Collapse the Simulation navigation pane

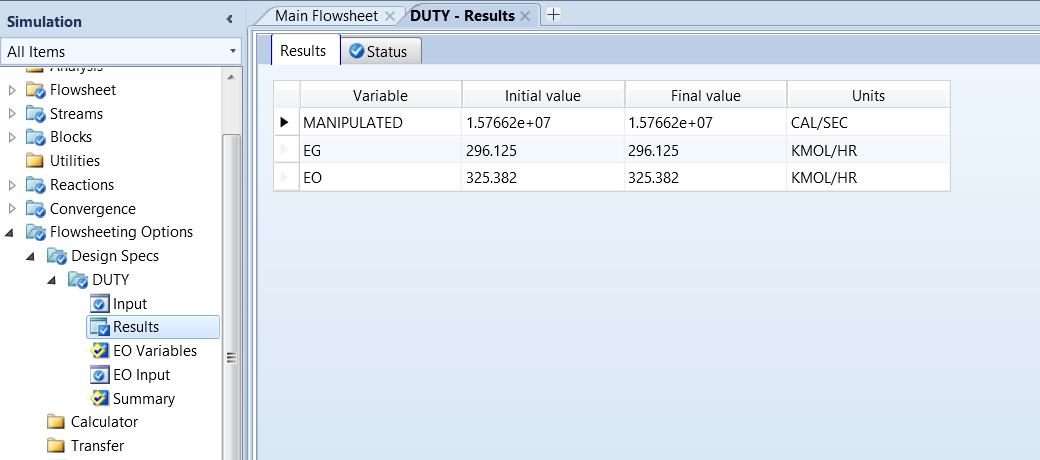229,19
